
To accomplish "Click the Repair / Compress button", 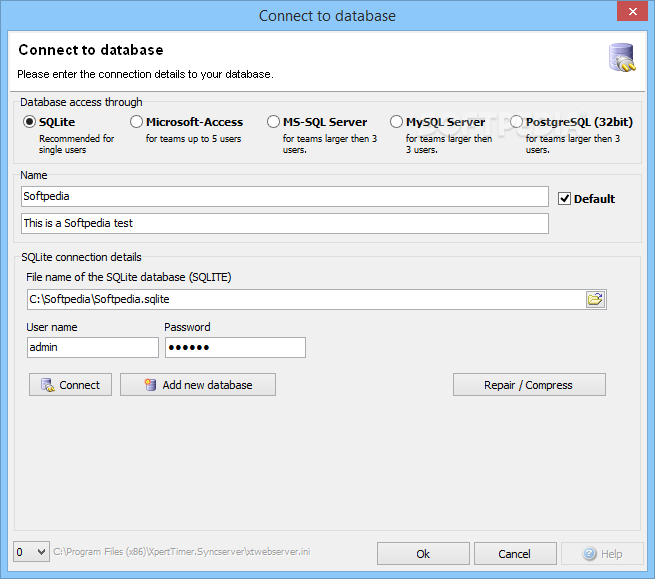I will tap(529, 385).
